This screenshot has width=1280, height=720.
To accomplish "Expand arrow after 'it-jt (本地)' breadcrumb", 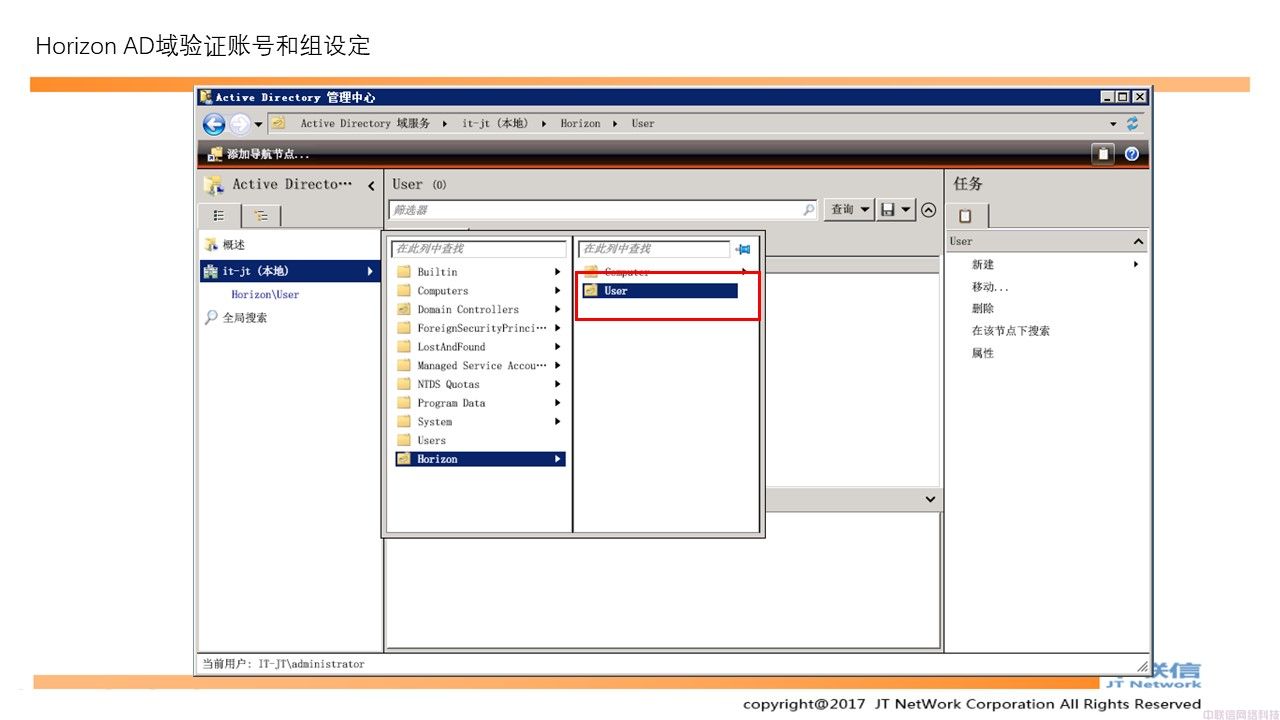I will point(544,124).
